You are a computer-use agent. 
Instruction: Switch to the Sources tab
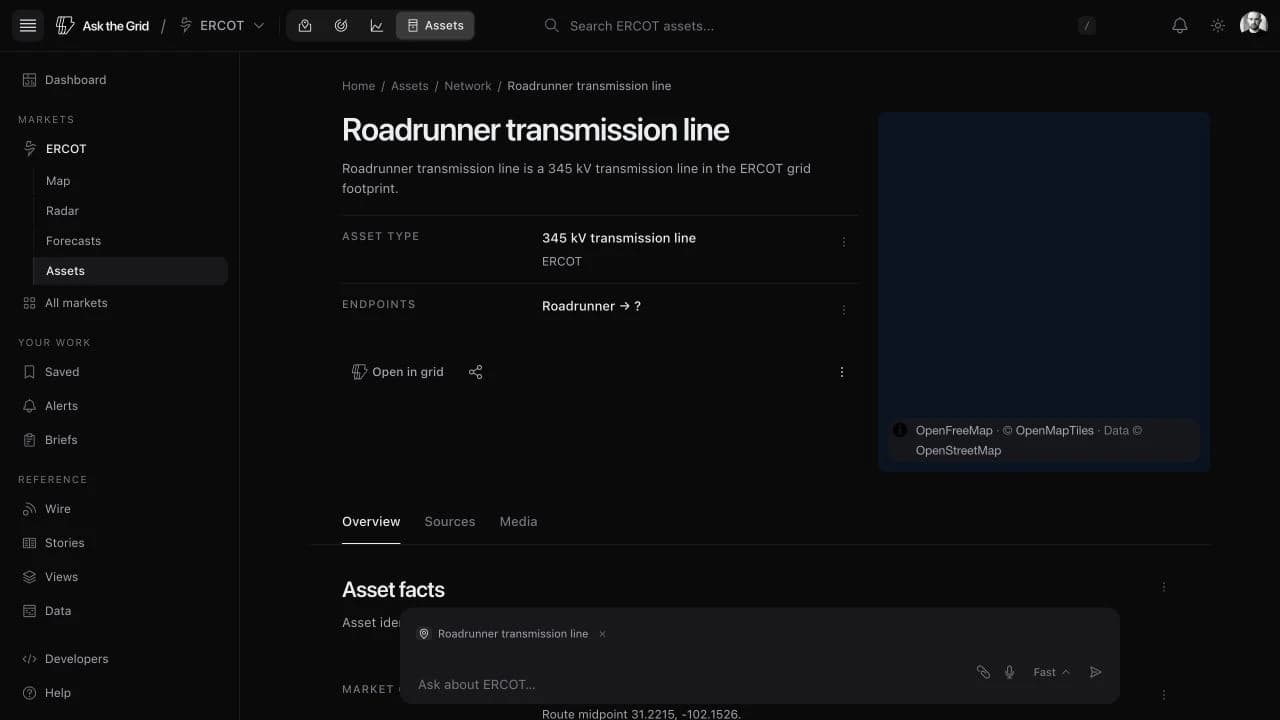point(450,522)
